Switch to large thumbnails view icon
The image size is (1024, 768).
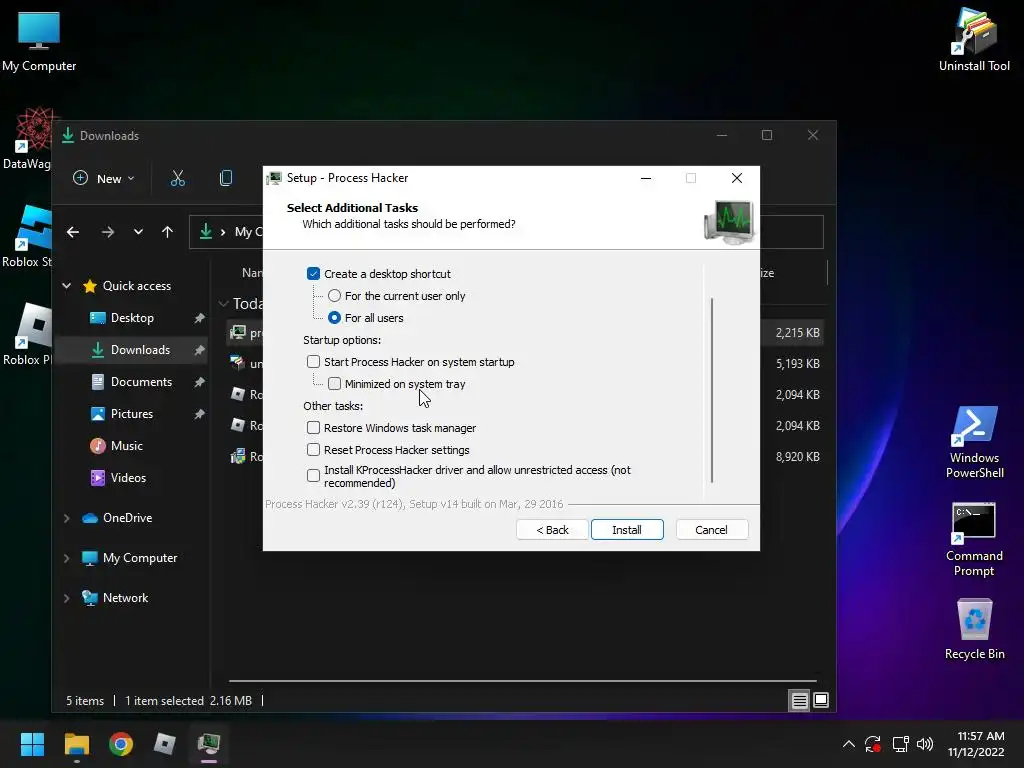point(821,701)
